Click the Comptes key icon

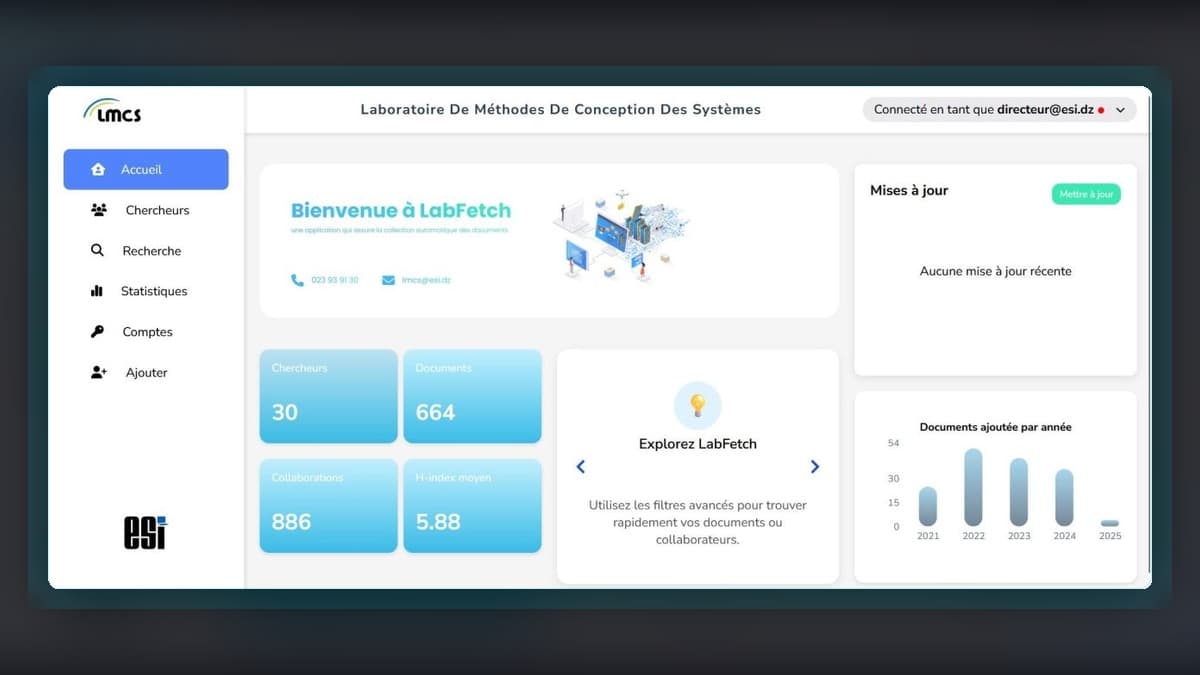[x=97, y=332]
